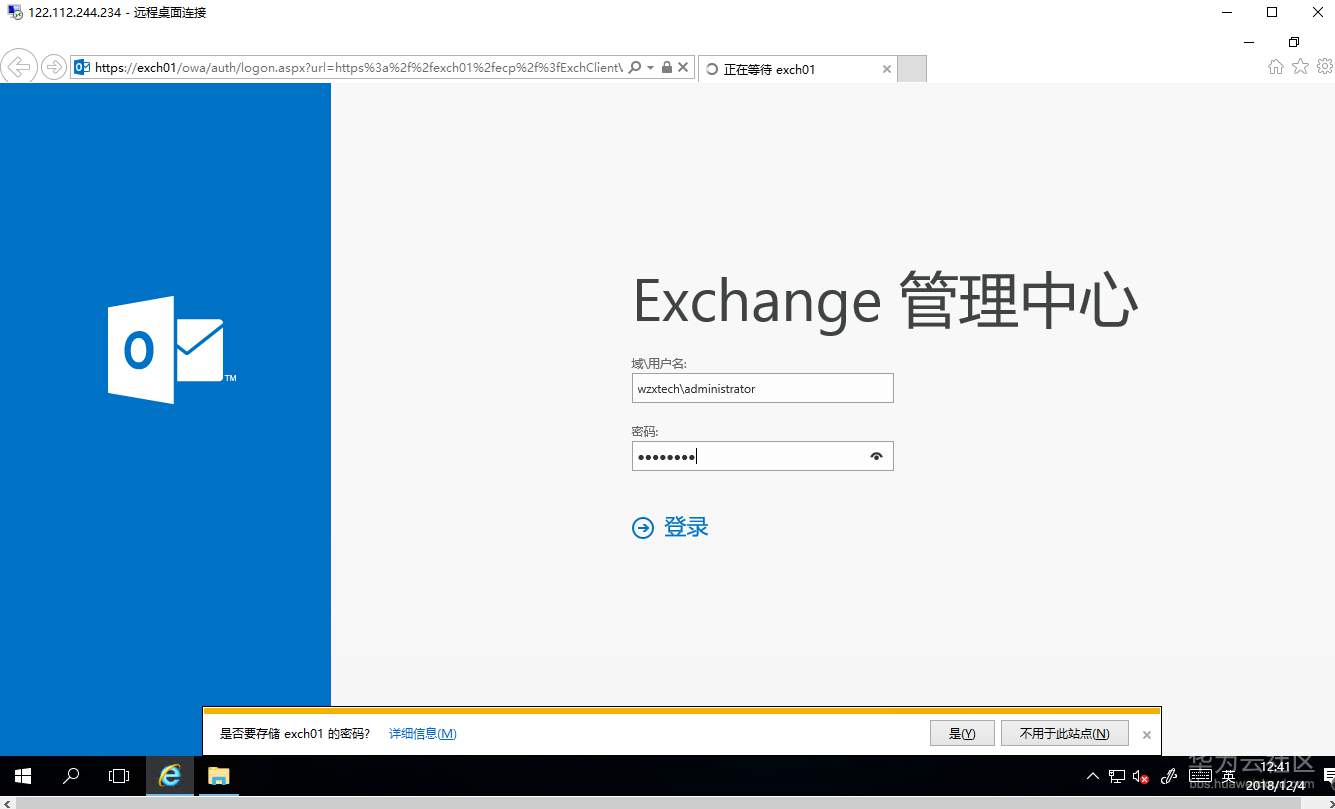Image resolution: width=1335 pixels, height=809 pixels.
Task: Open Internet Explorer settings via gear icon
Action: 1324,66
